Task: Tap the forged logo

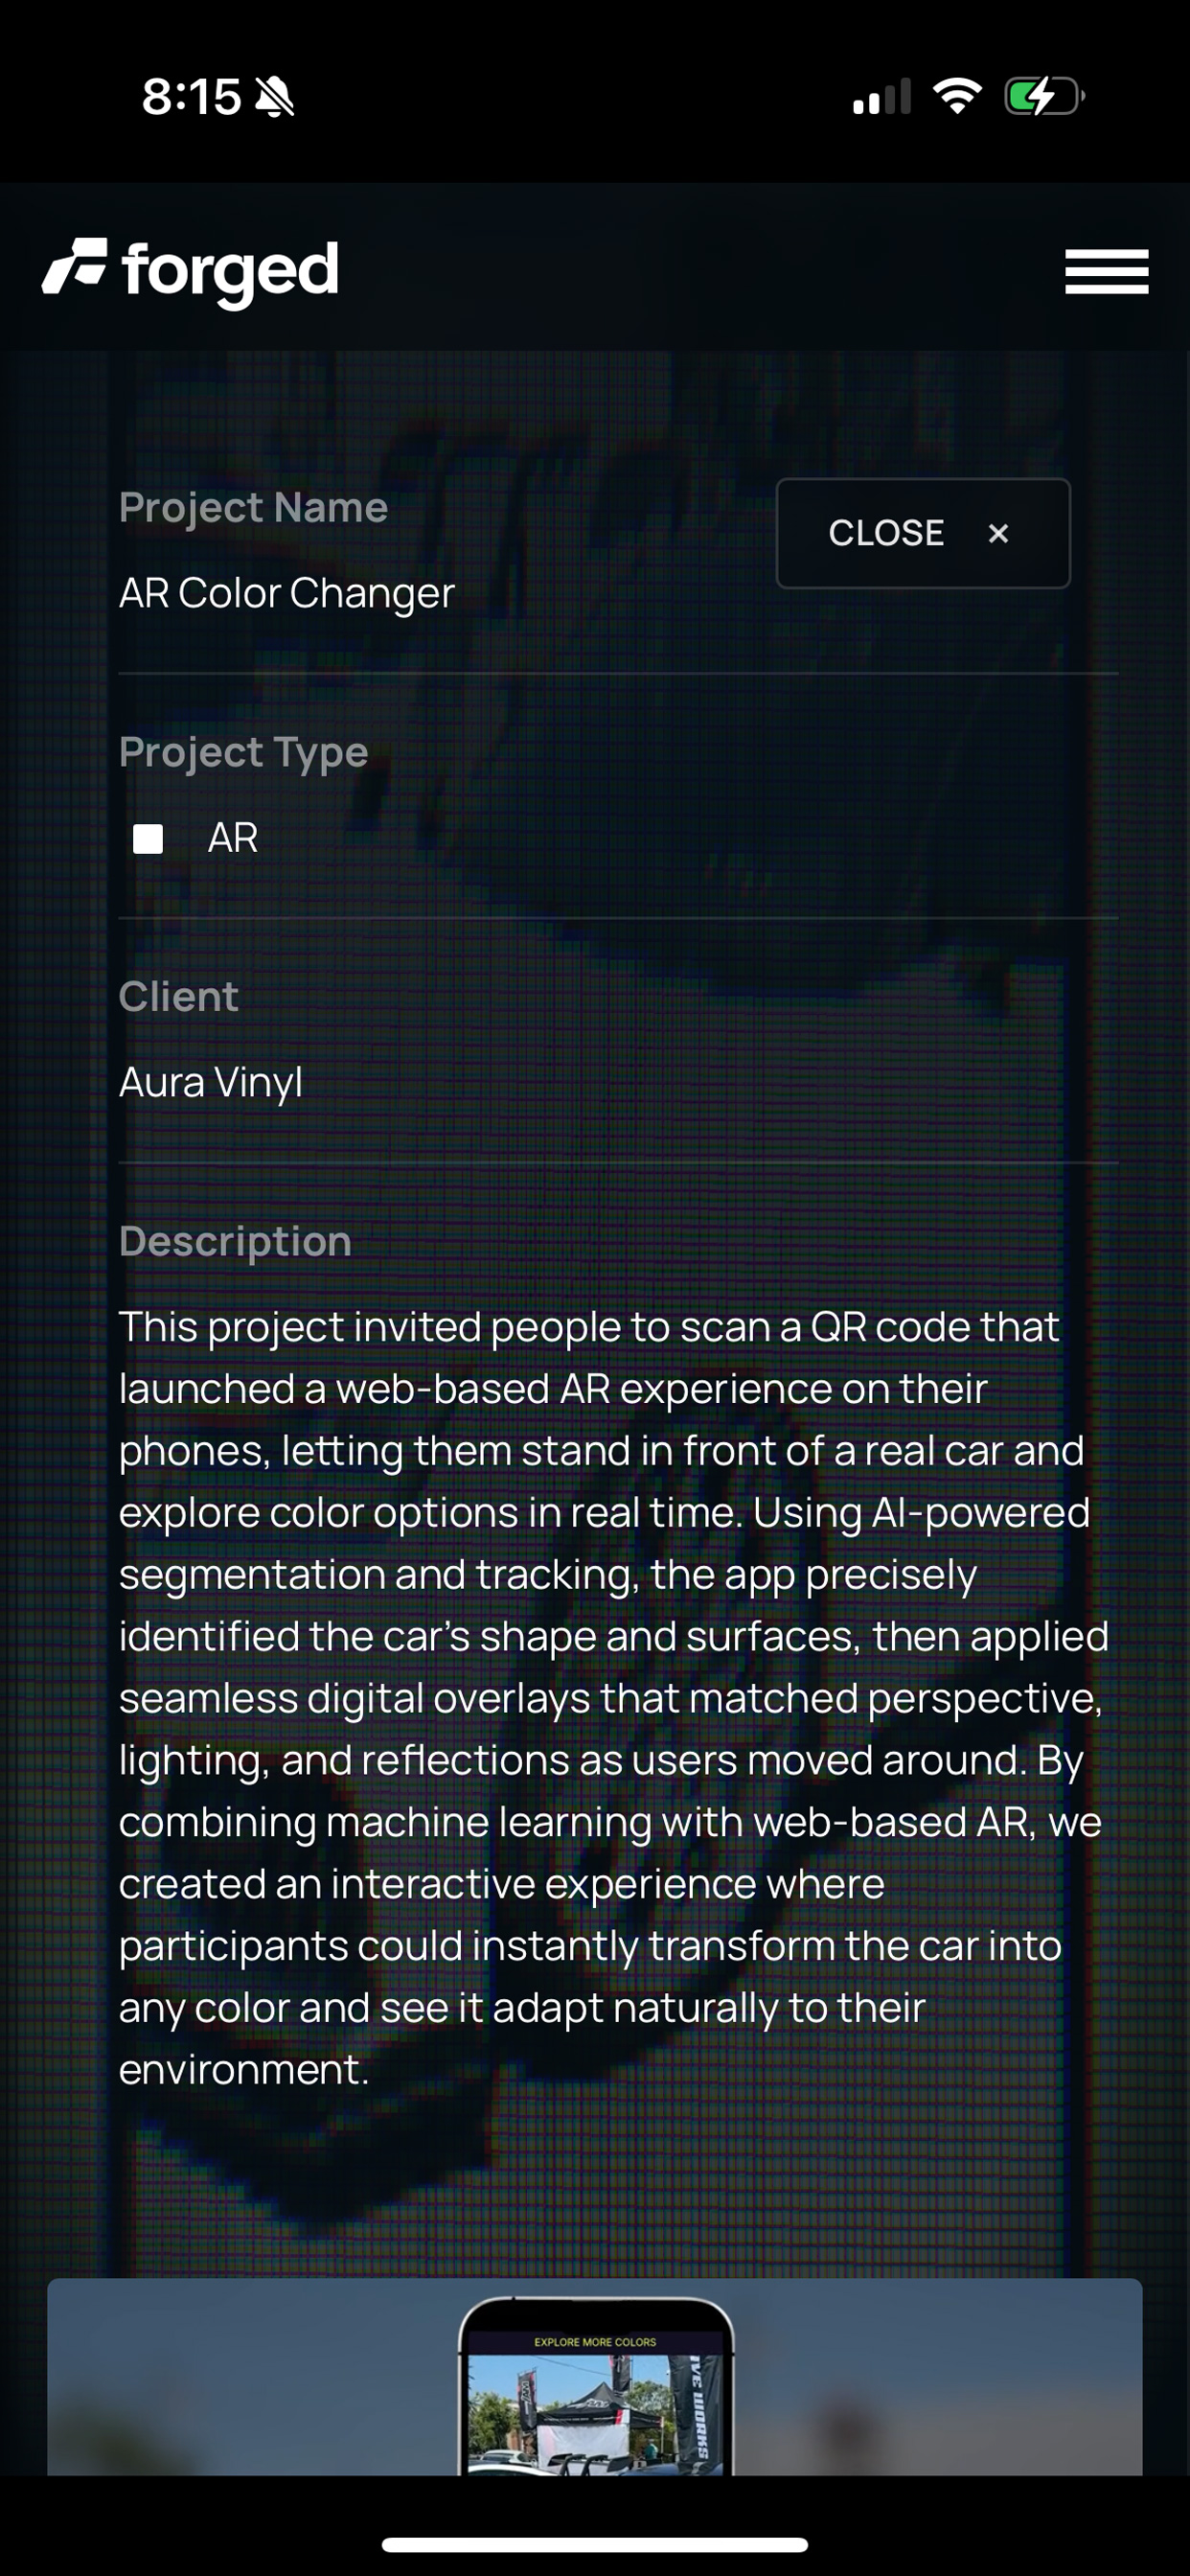Action: coord(190,272)
